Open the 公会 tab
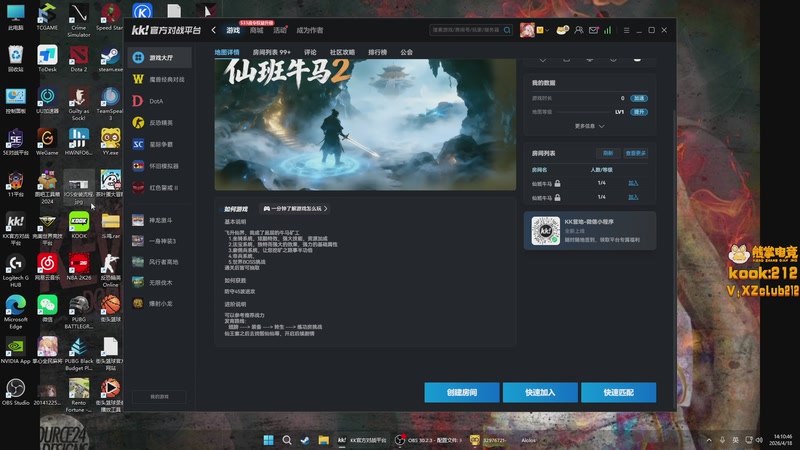This screenshot has width=800, height=450. tap(407, 52)
